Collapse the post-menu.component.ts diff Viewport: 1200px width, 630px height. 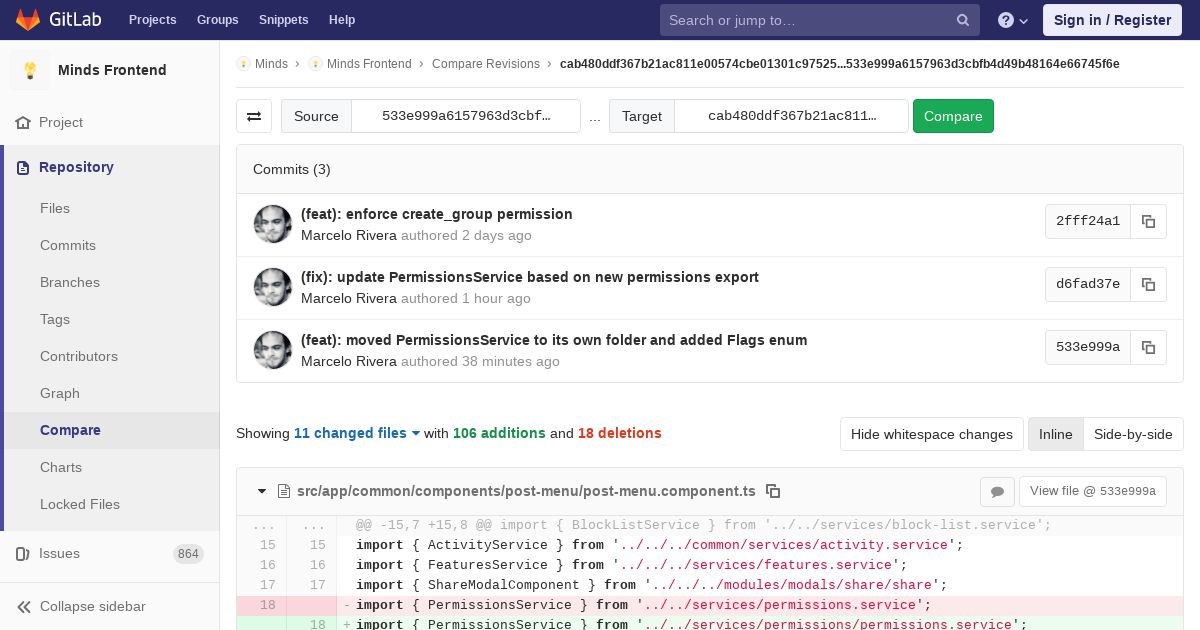(x=262, y=491)
